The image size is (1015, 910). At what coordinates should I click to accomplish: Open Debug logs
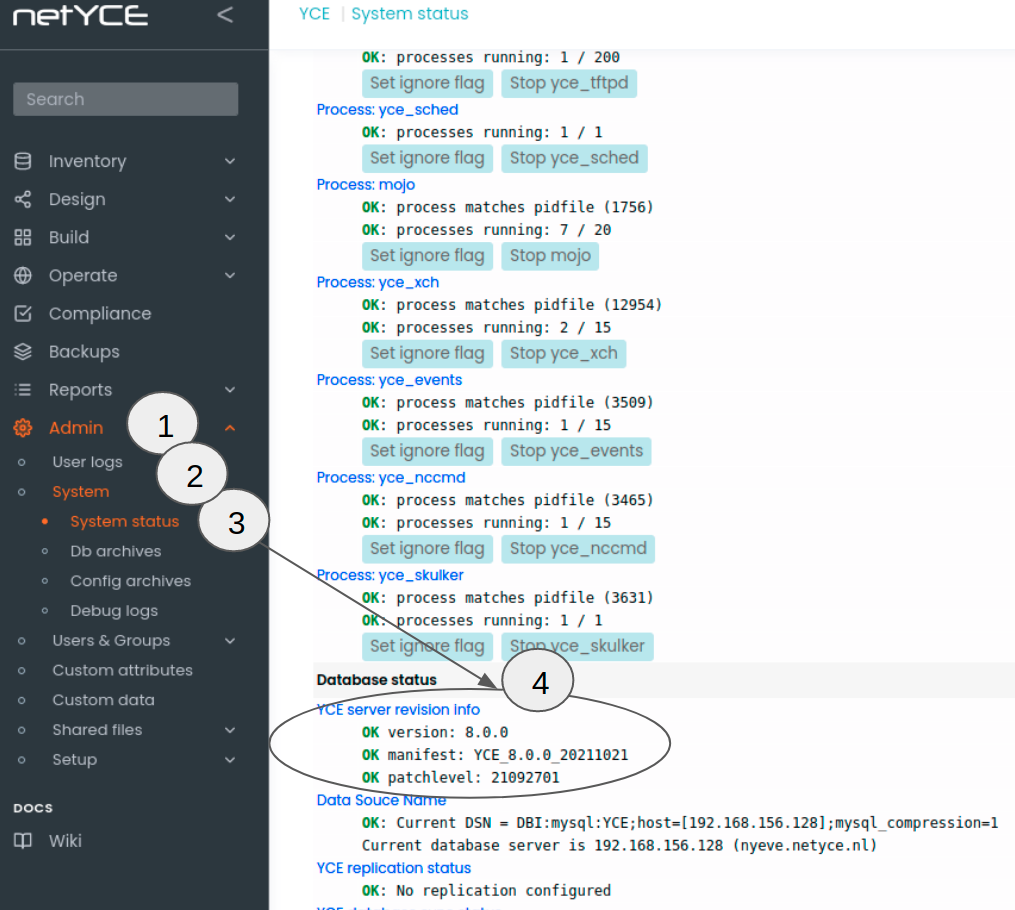(114, 611)
